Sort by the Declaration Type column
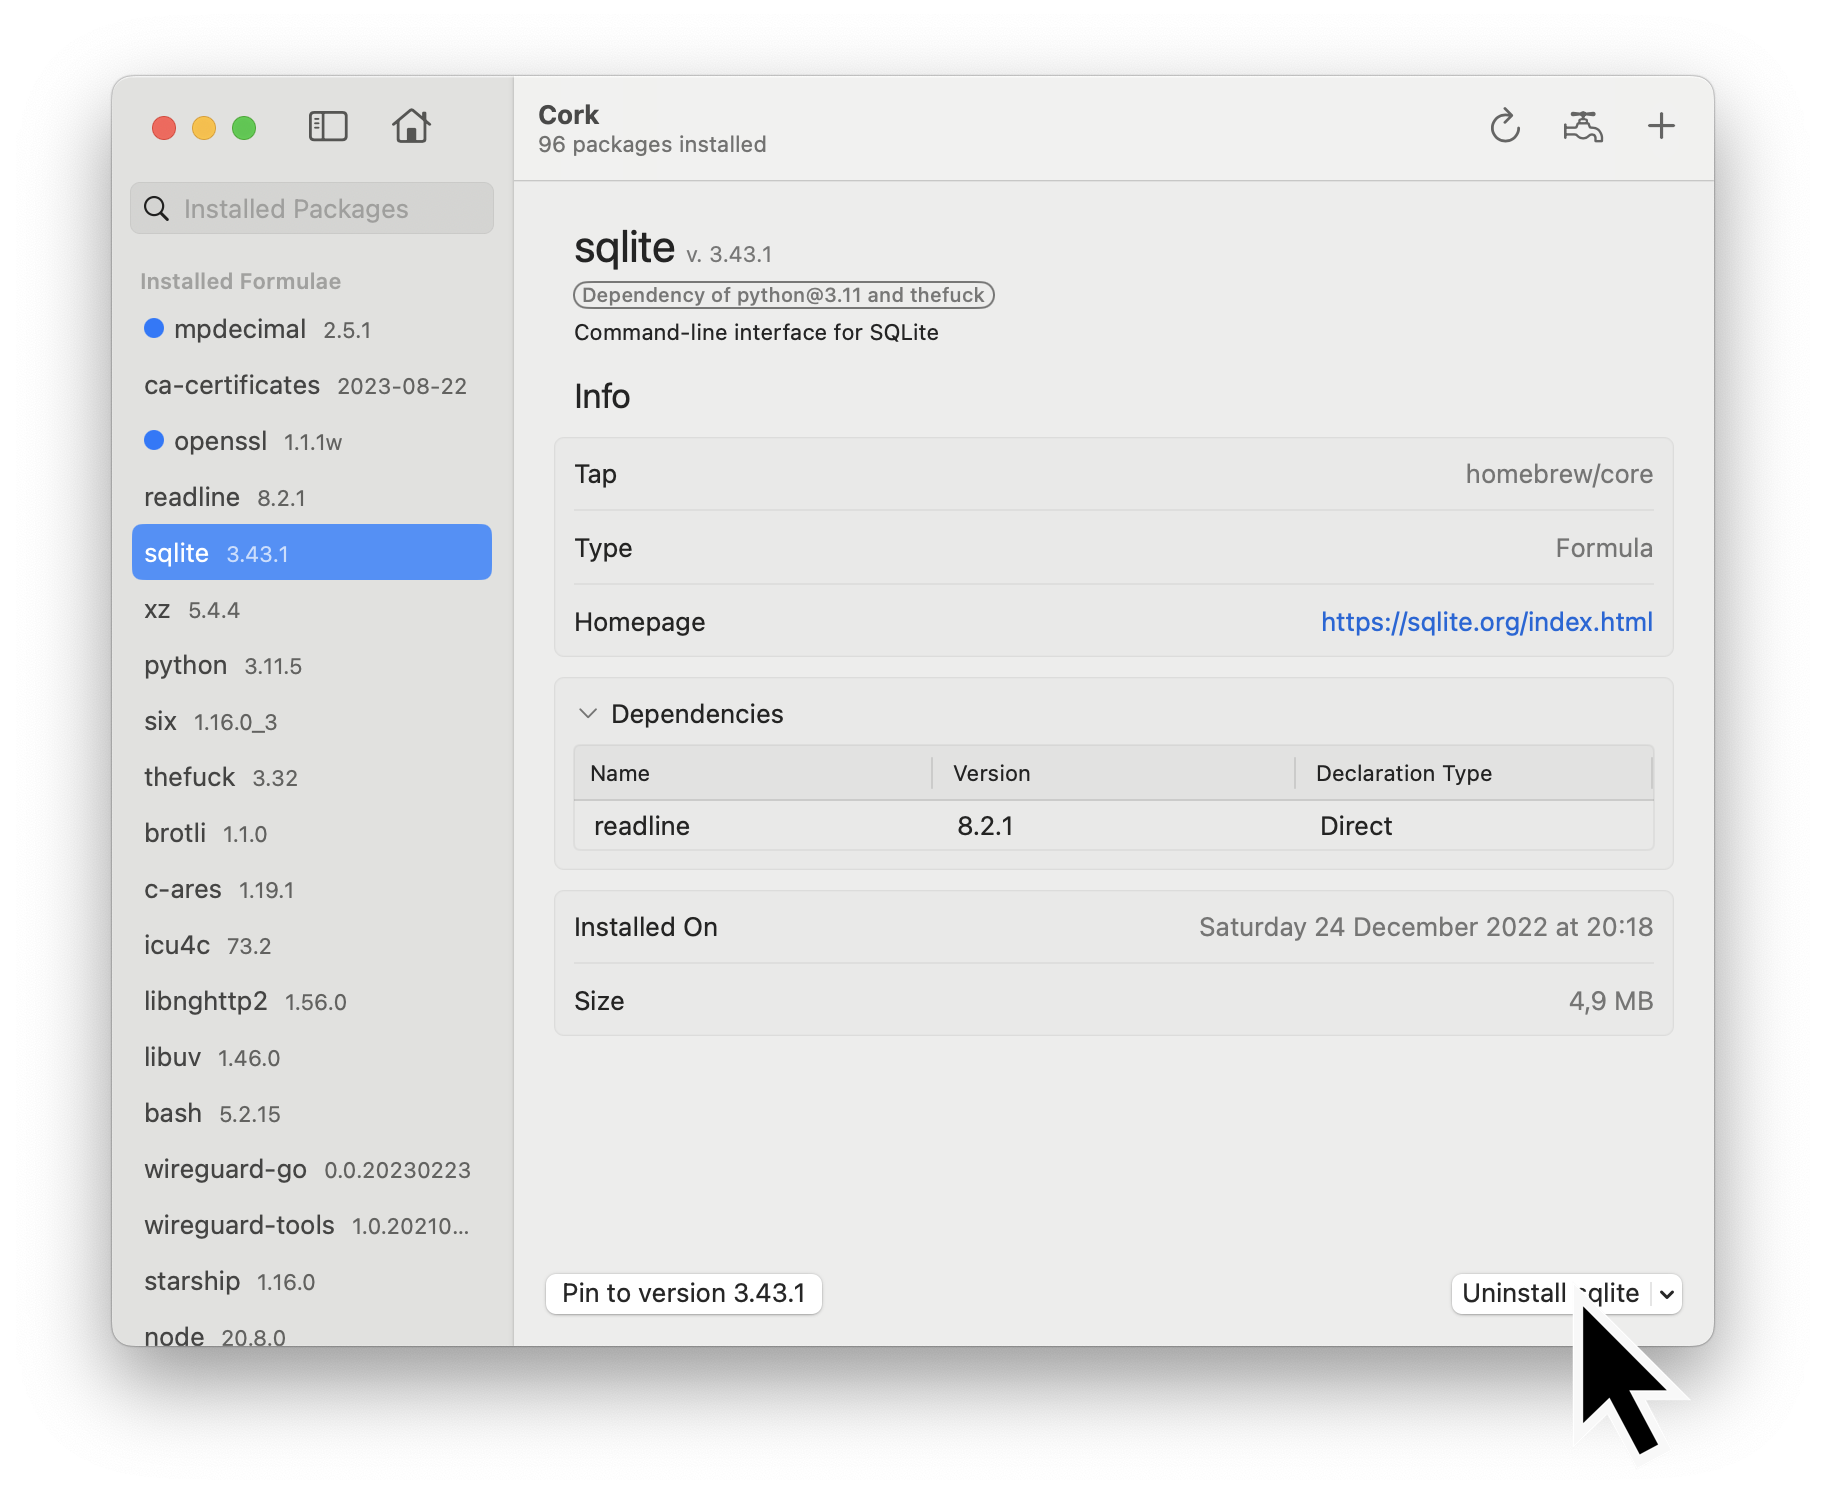 point(1403,773)
